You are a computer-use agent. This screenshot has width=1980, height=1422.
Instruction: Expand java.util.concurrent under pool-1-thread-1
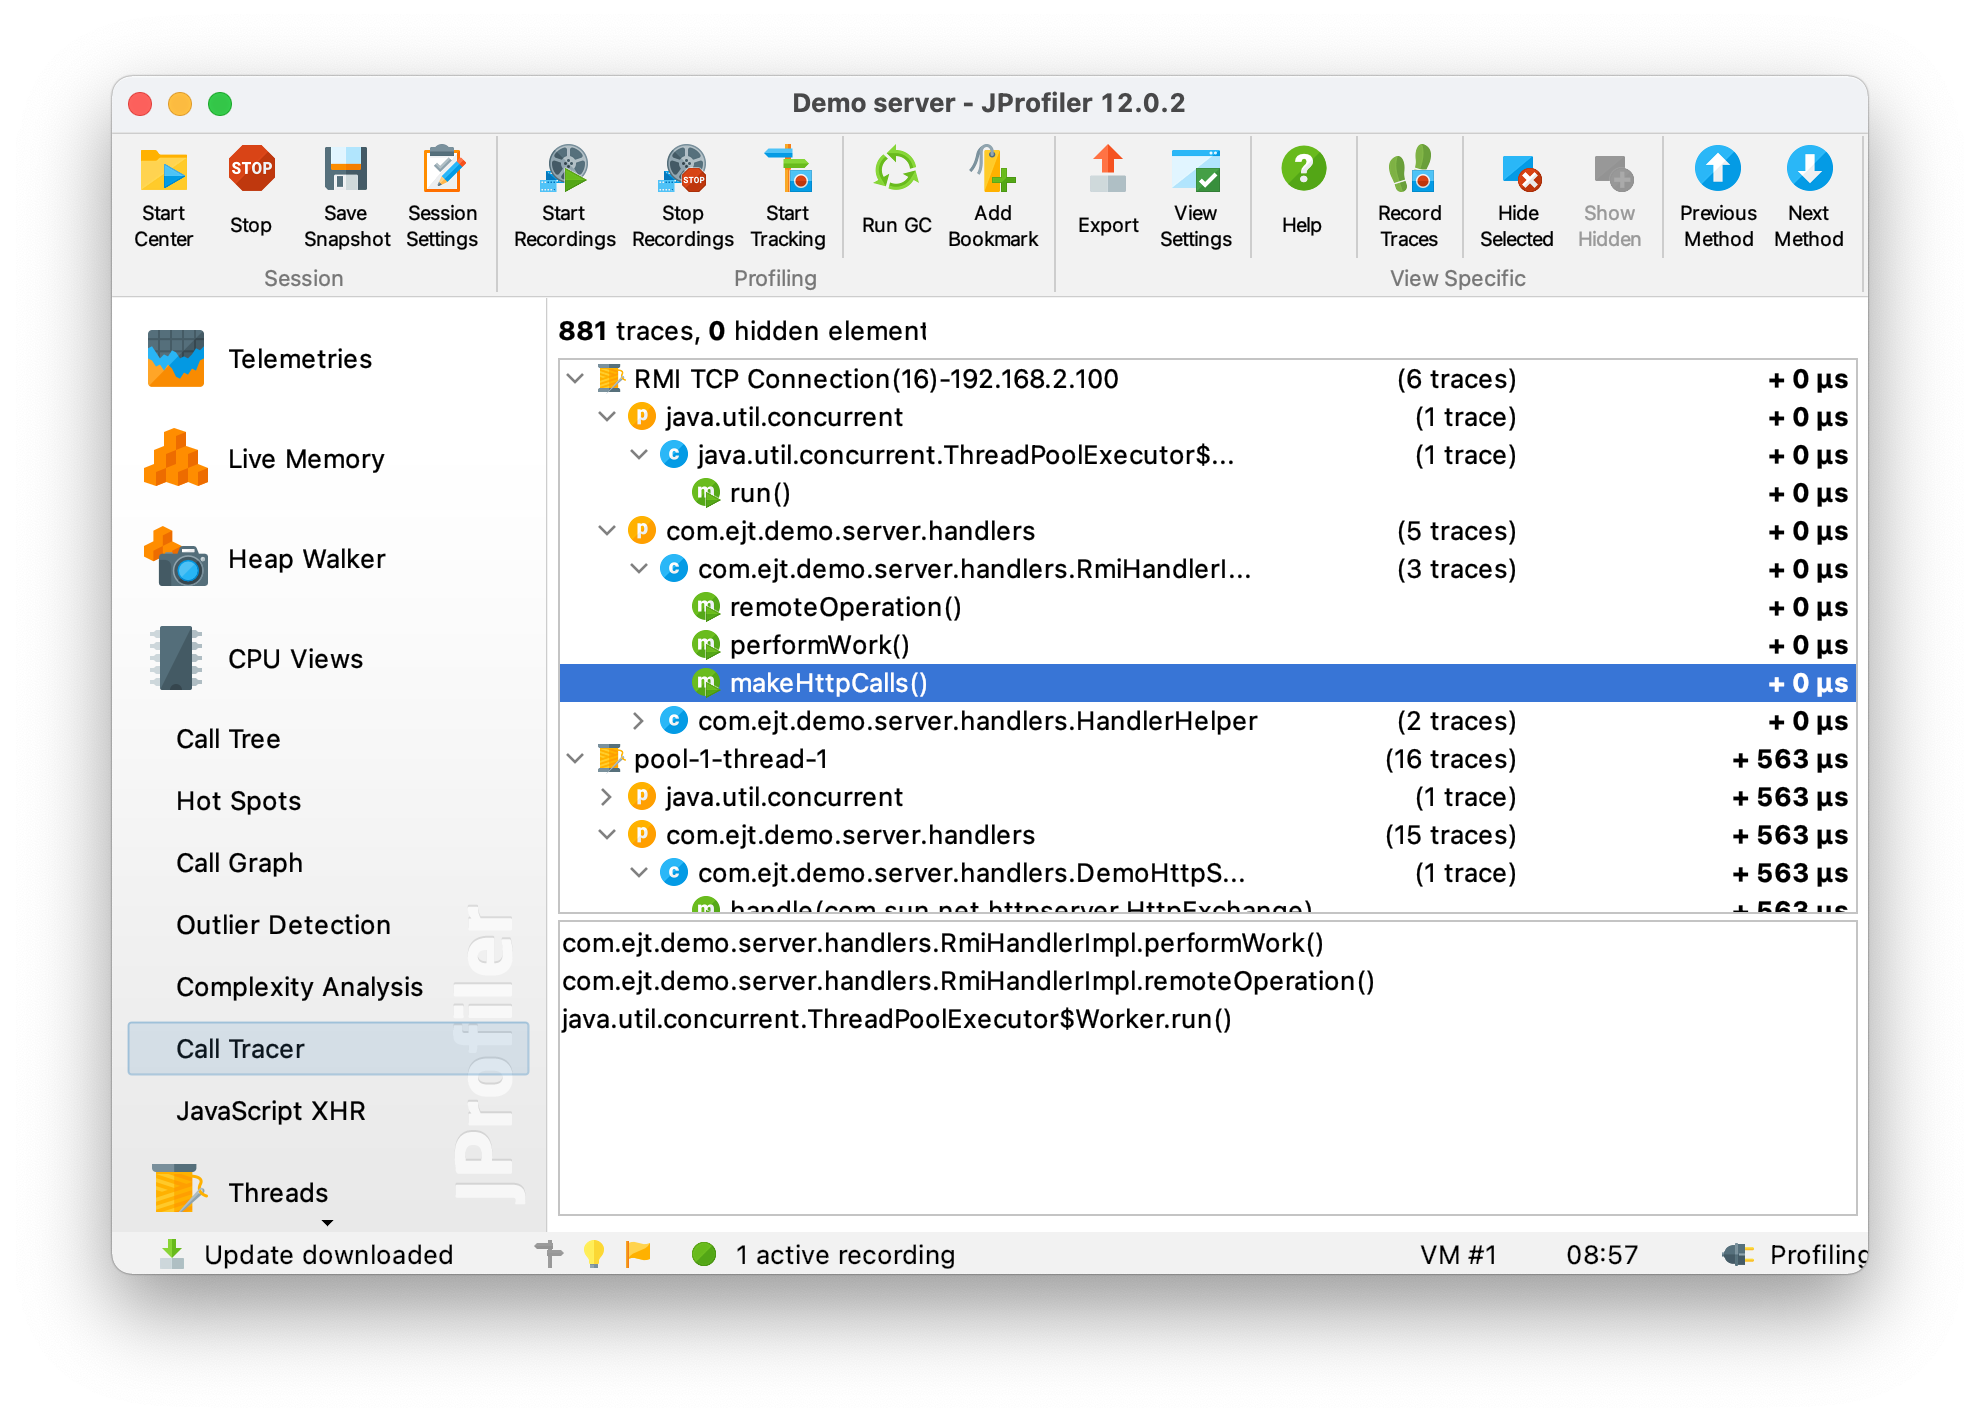607,797
